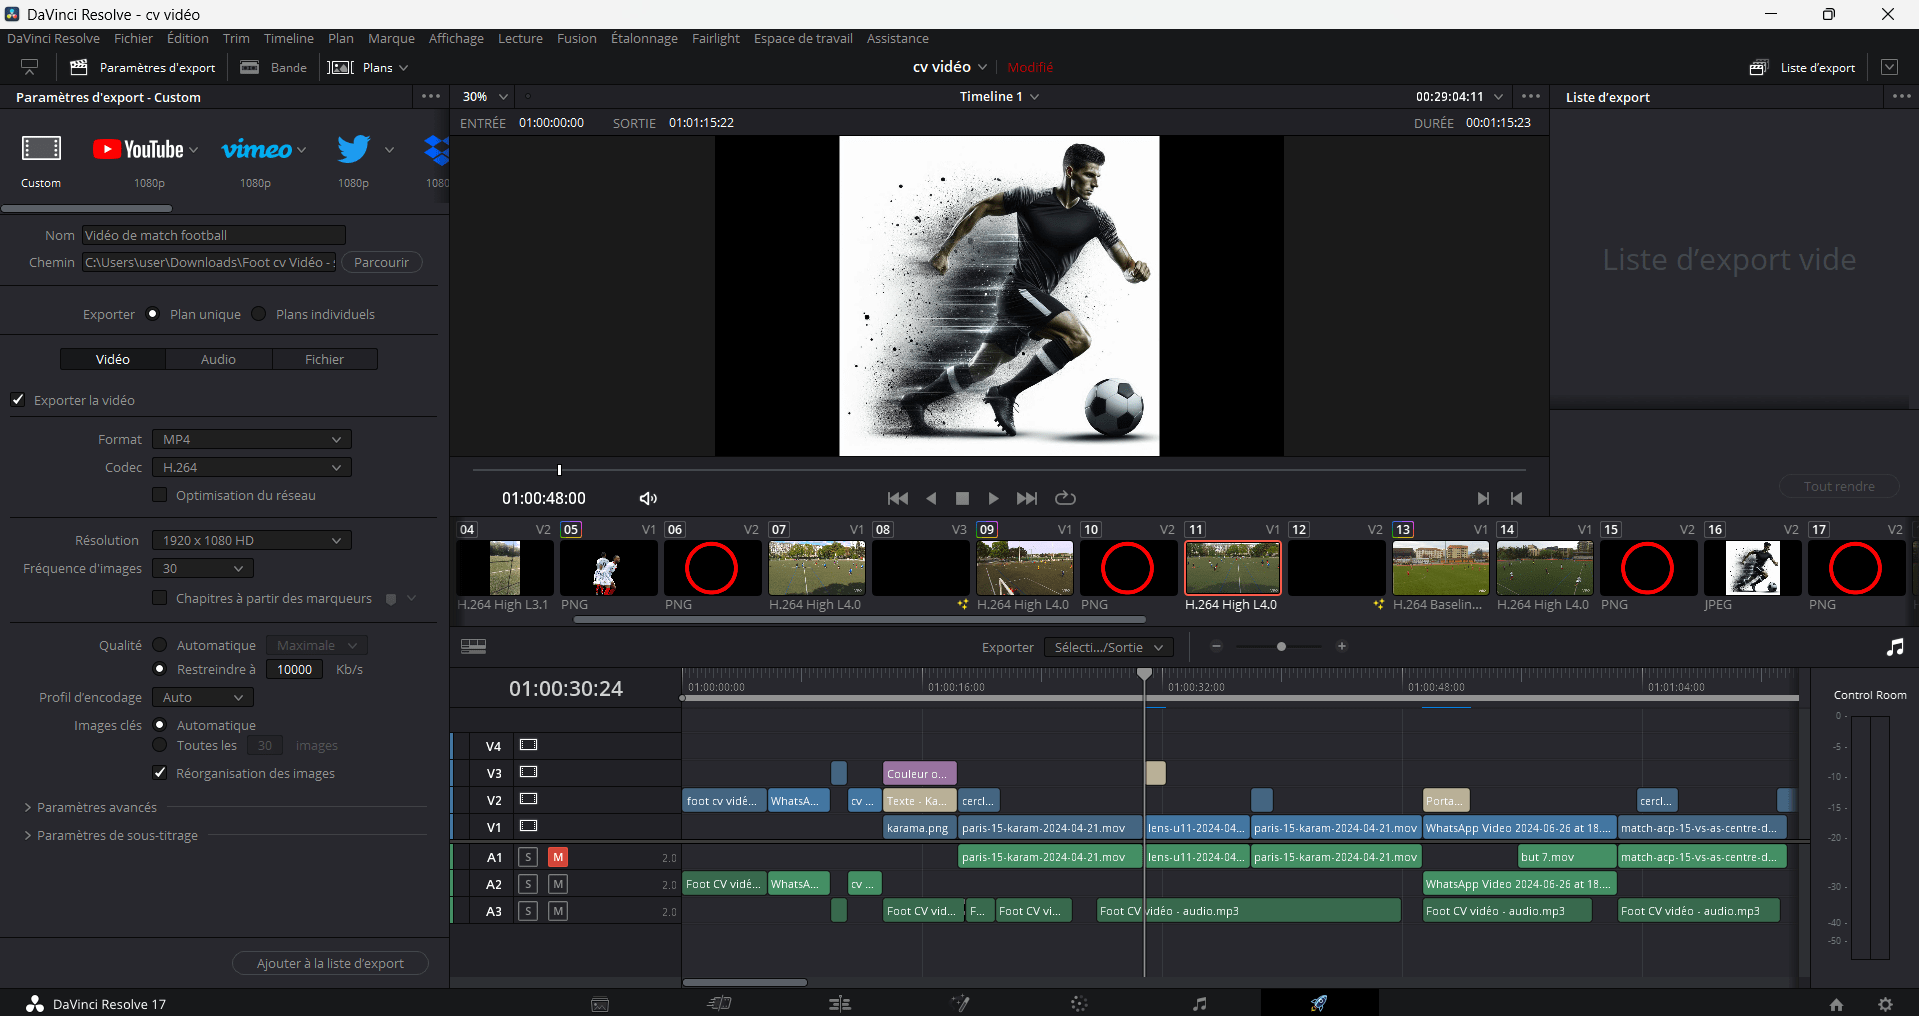1919x1016 pixels.
Task: Select Plans individuels radio button
Action: pyautogui.click(x=259, y=314)
